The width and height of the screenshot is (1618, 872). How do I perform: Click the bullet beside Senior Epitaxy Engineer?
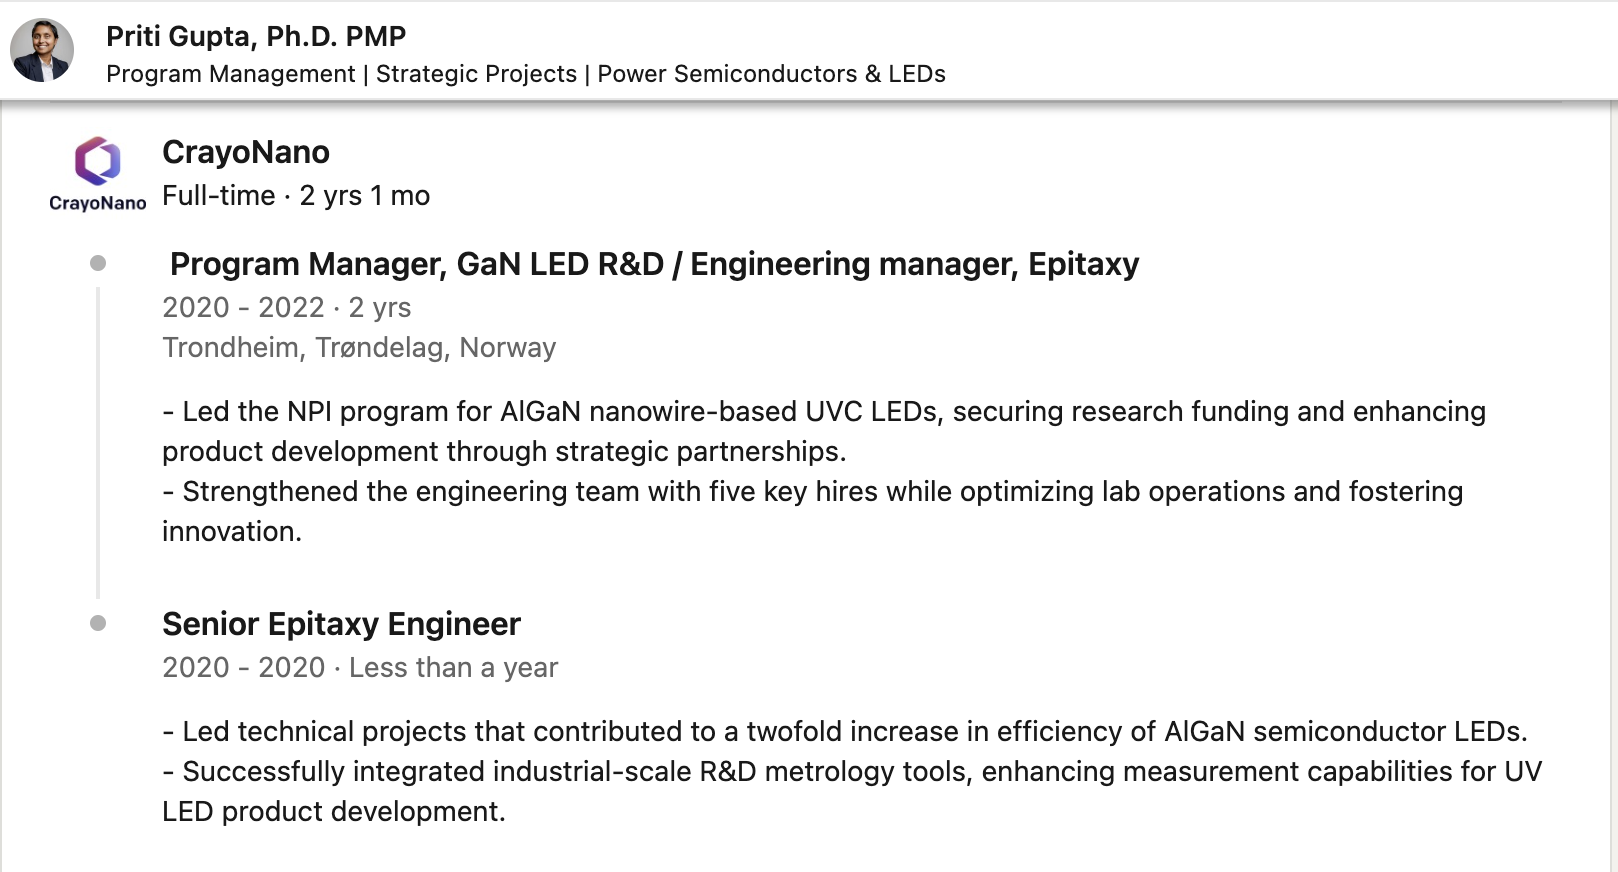[x=98, y=623]
